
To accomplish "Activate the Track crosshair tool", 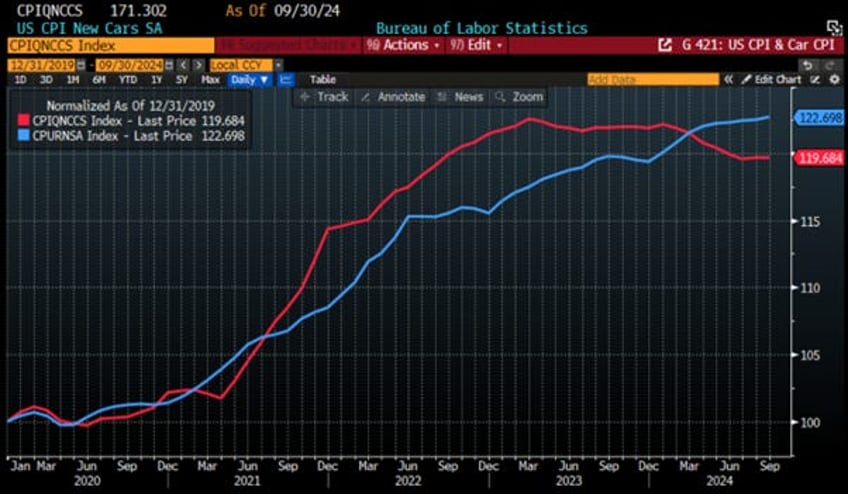I will pyautogui.click(x=324, y=97).
